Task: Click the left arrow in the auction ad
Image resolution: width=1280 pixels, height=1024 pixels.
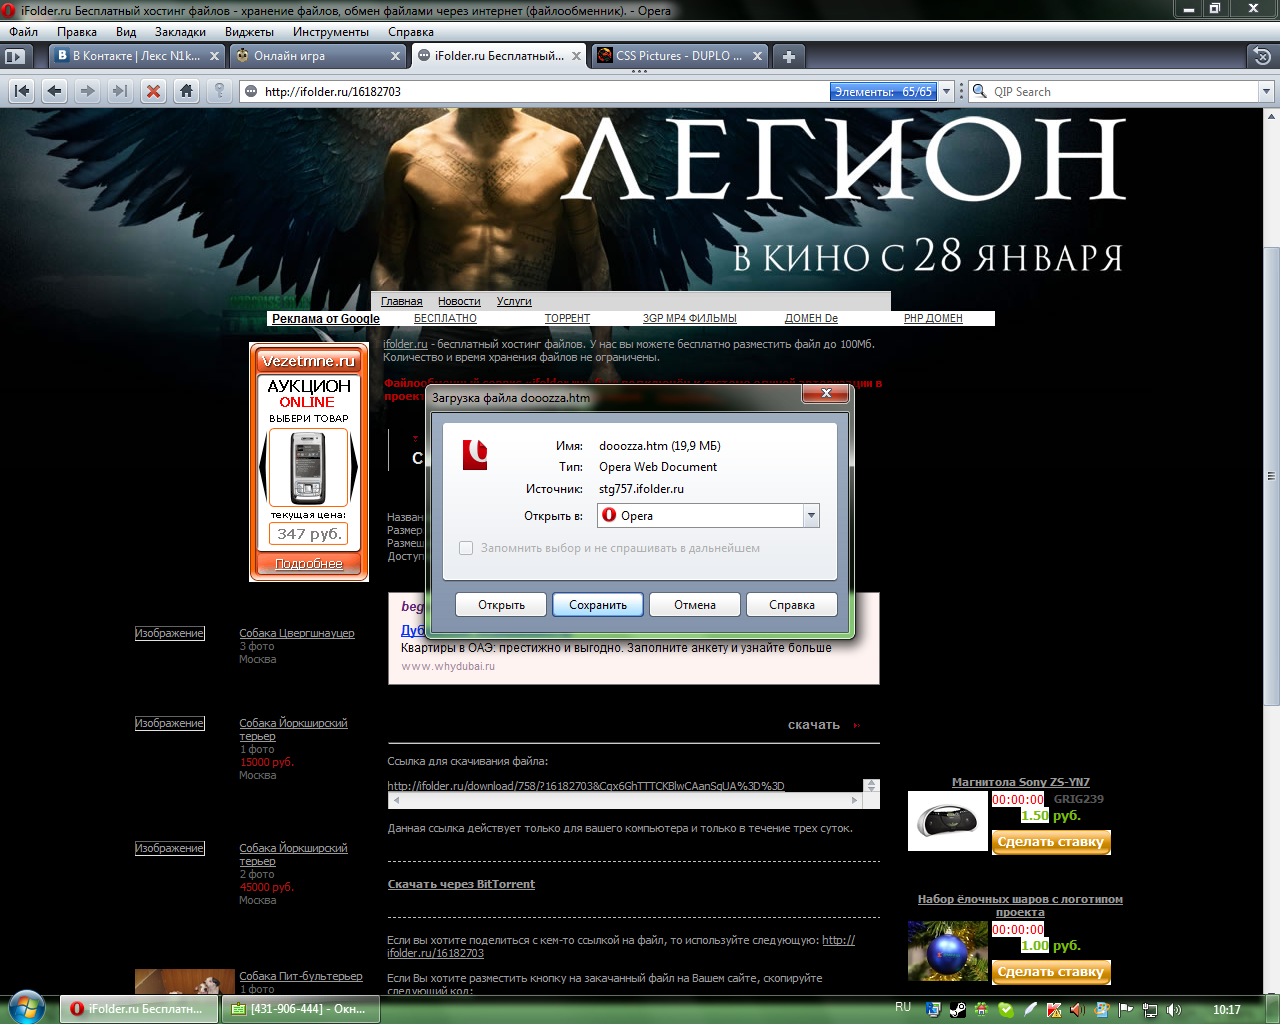Action: 263,467
